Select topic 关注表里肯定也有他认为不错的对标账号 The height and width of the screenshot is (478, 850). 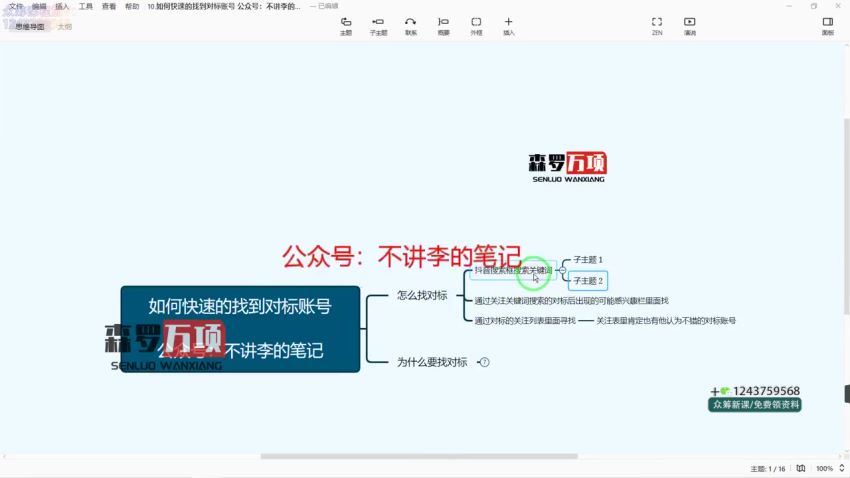click(666, 321)
